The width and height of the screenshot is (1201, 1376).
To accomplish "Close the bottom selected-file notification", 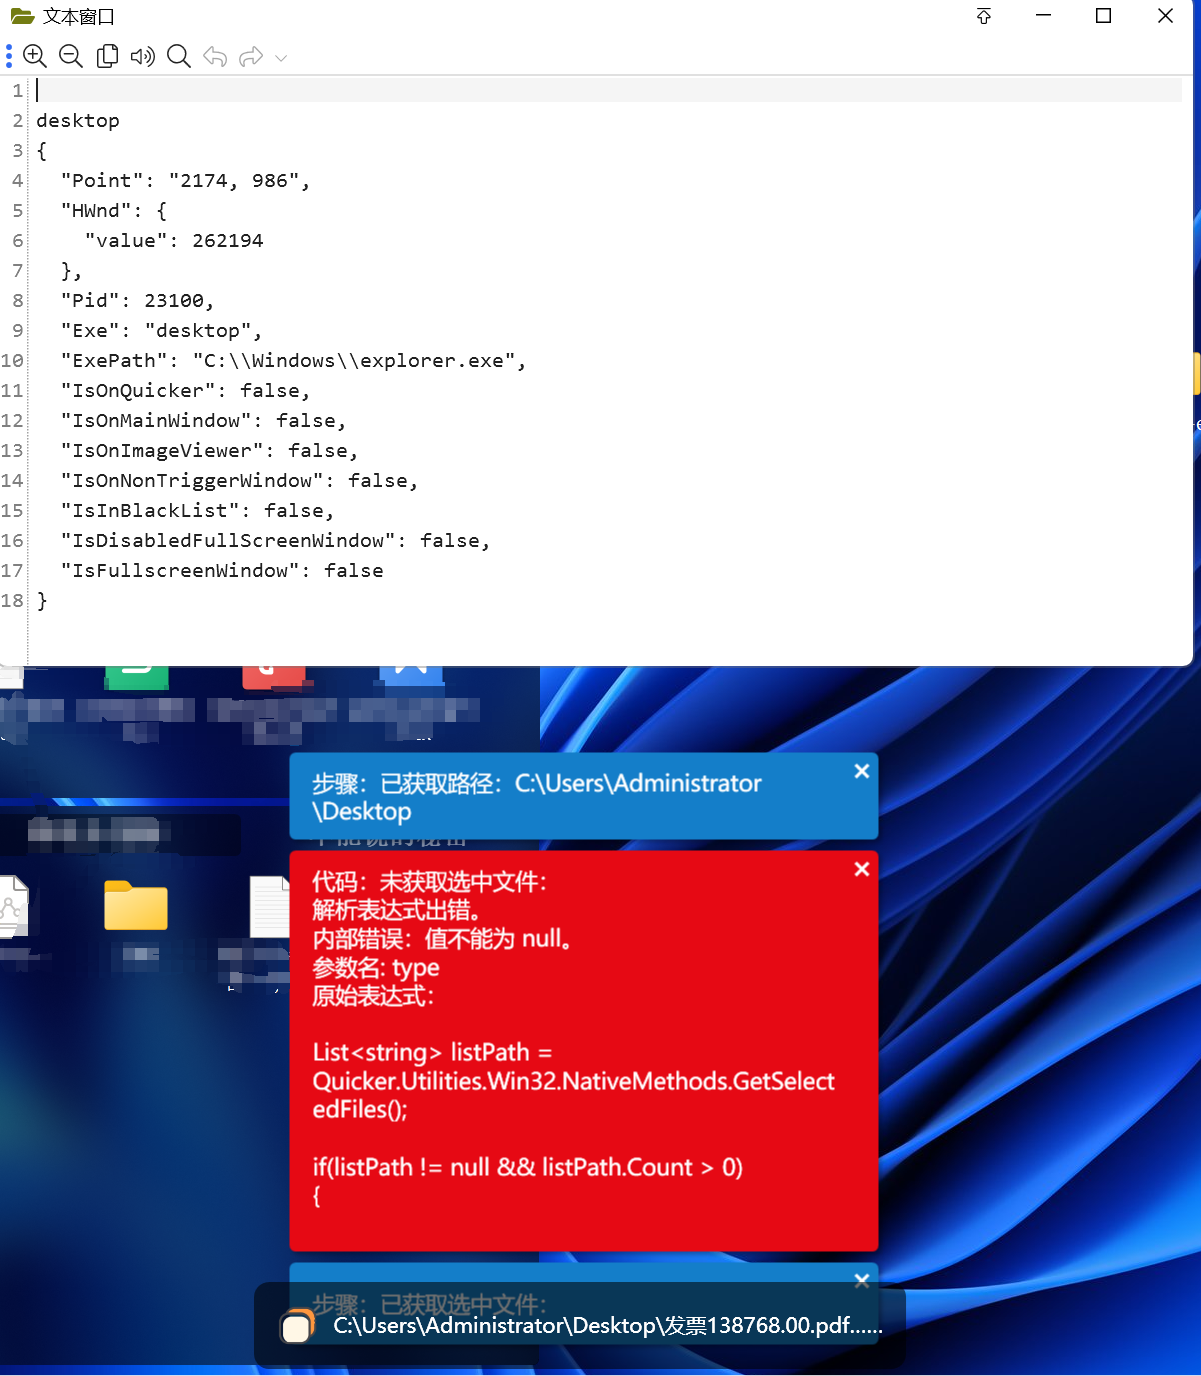I will click(862, 1280).
